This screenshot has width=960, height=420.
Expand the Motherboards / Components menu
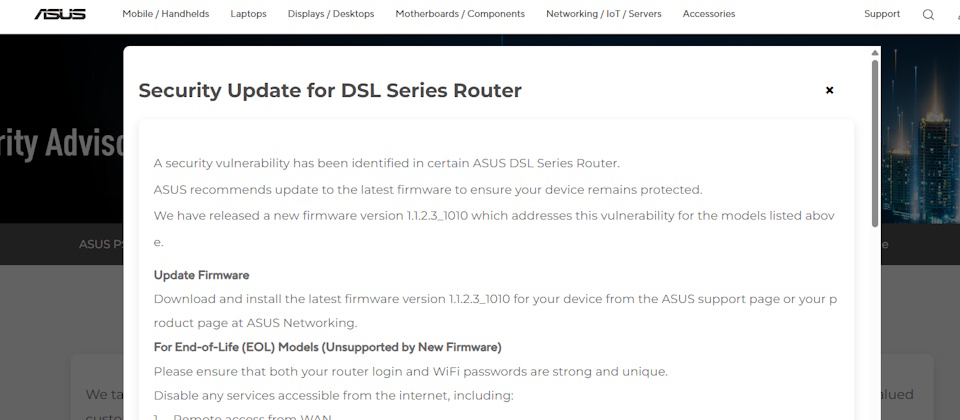point(460,14)
